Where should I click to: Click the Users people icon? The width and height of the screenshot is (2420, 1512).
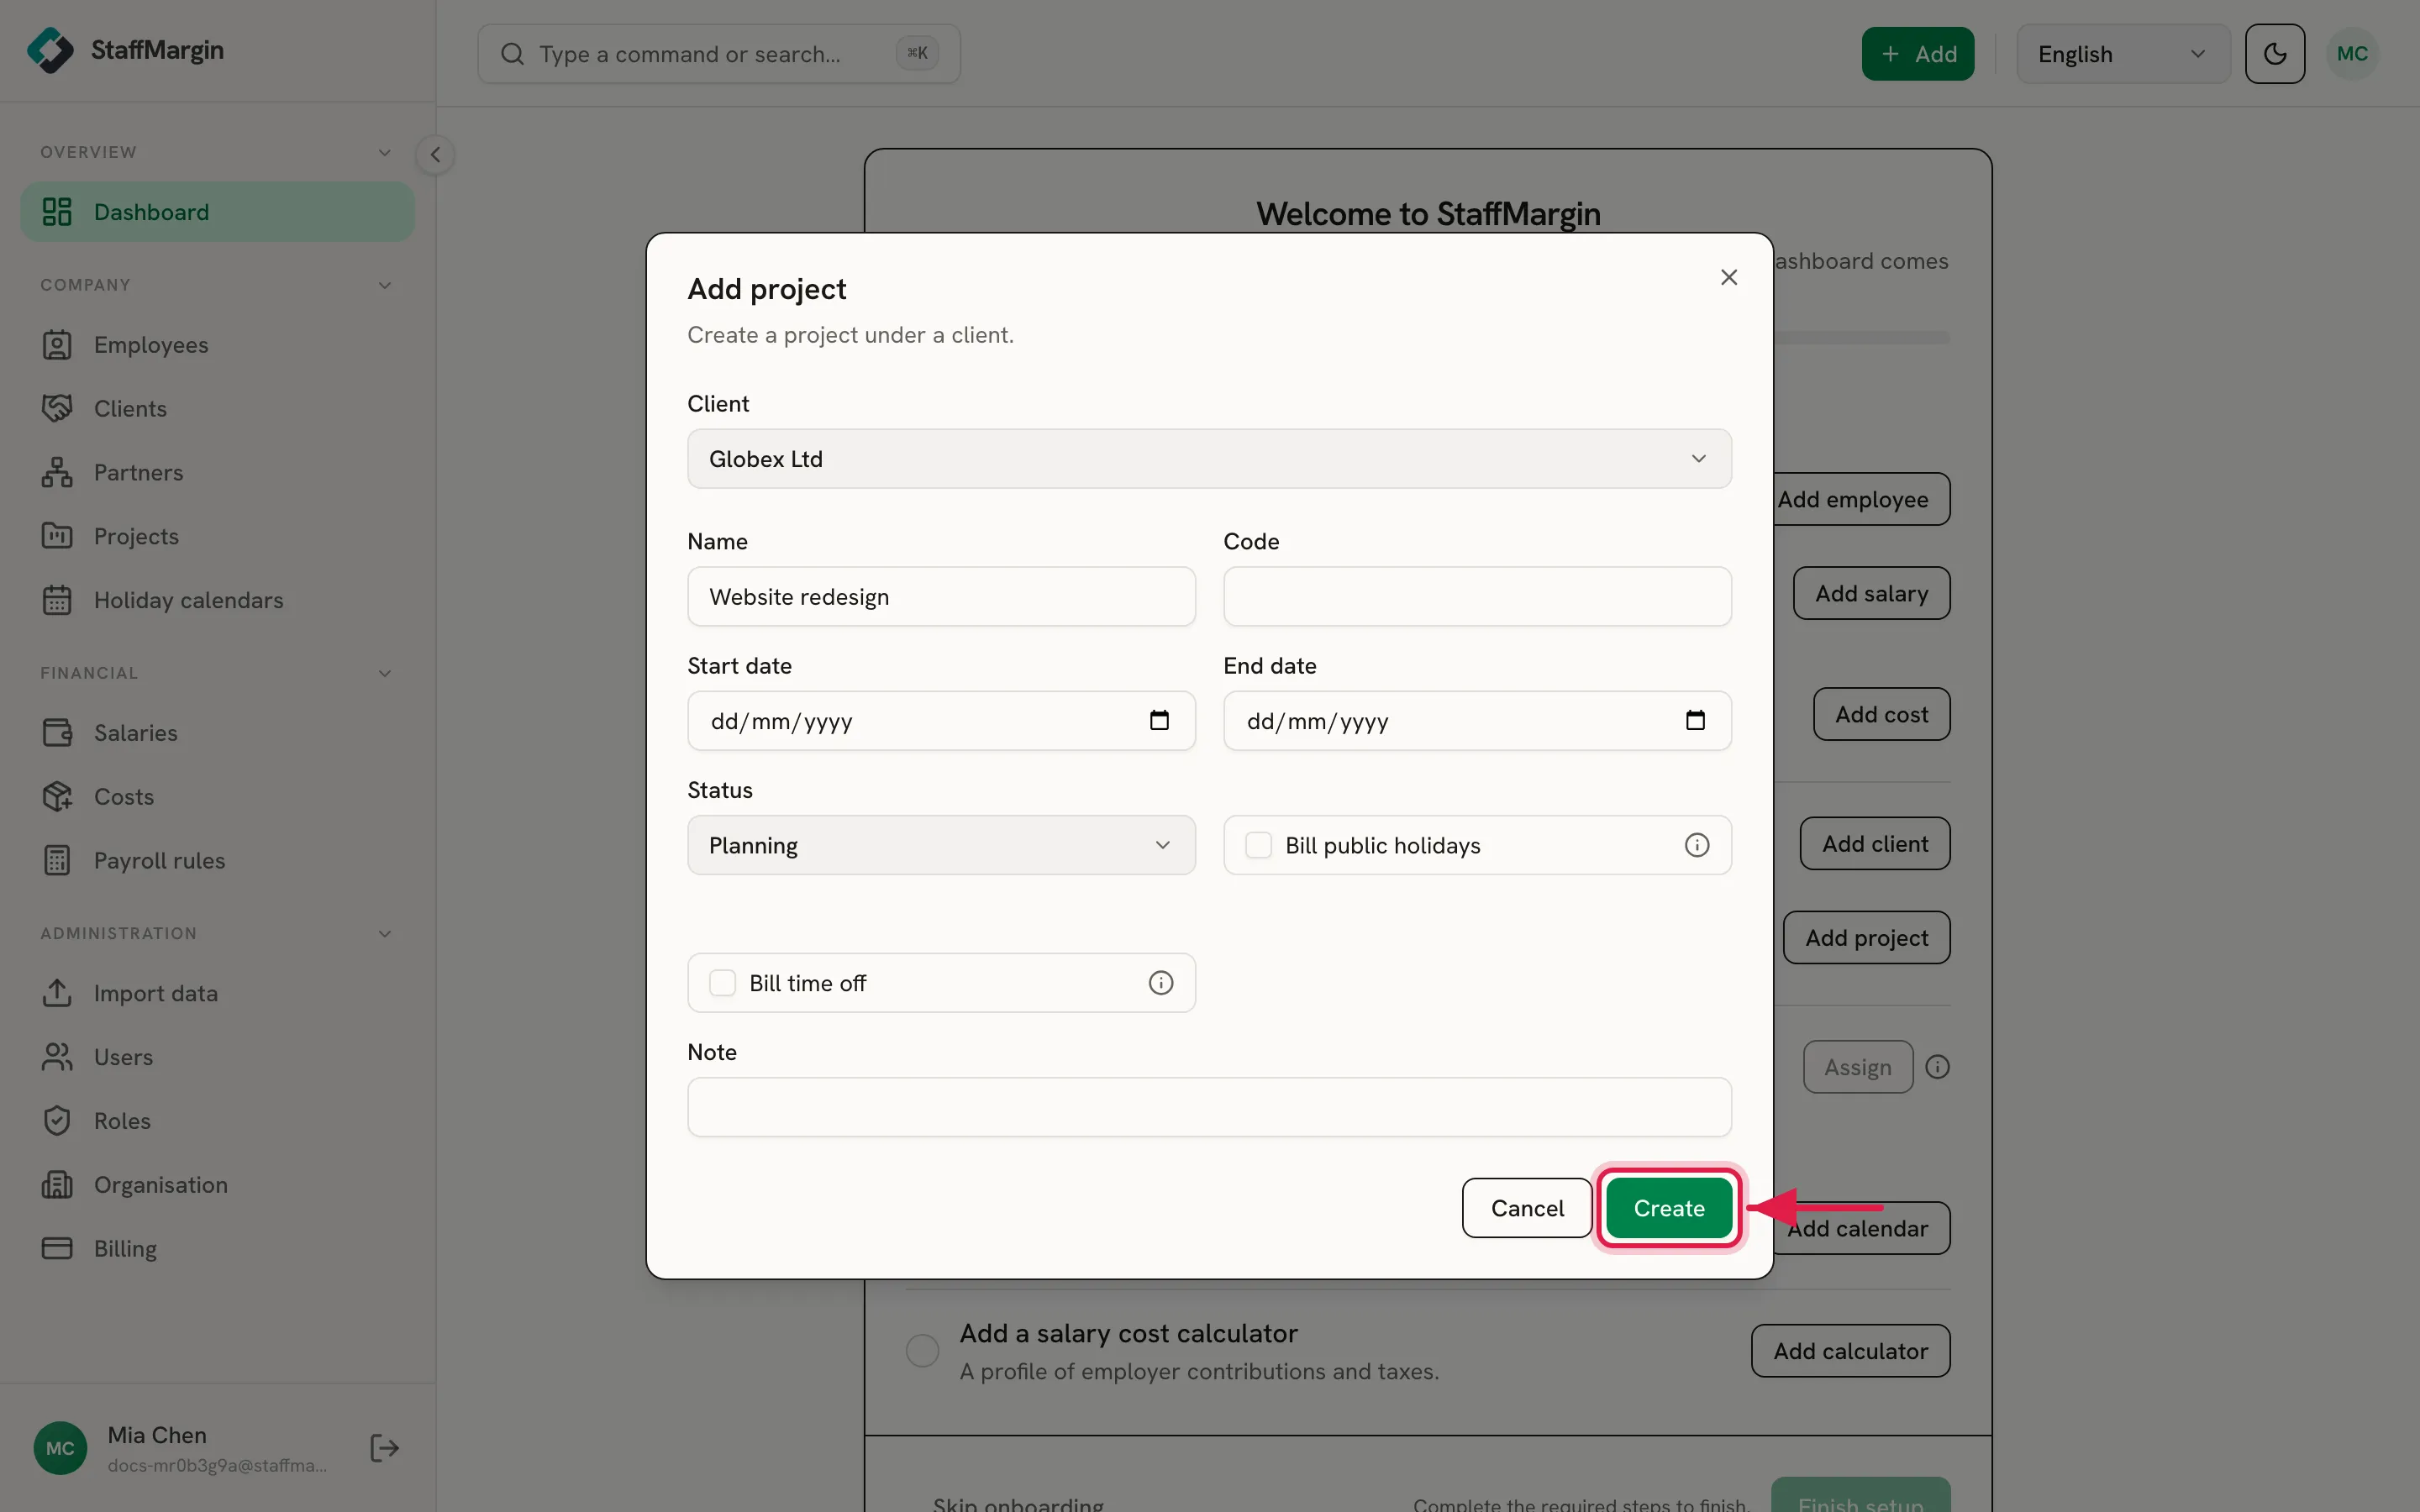[x=57, y=1057]
